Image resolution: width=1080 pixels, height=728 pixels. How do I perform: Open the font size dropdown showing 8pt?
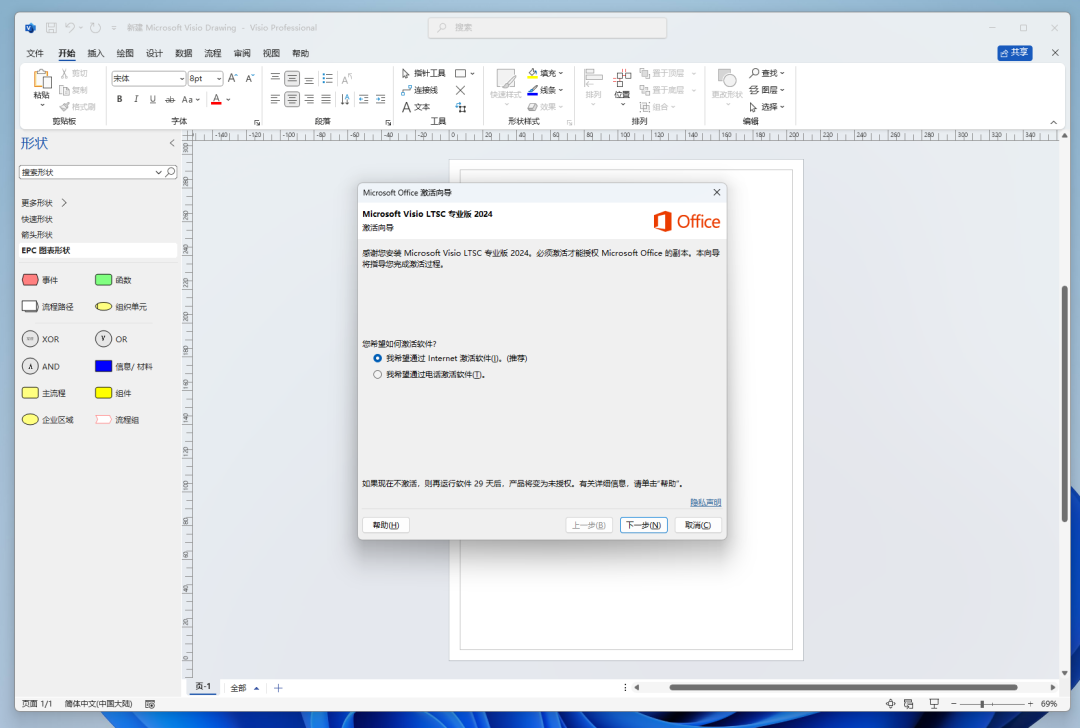(219, 79)
